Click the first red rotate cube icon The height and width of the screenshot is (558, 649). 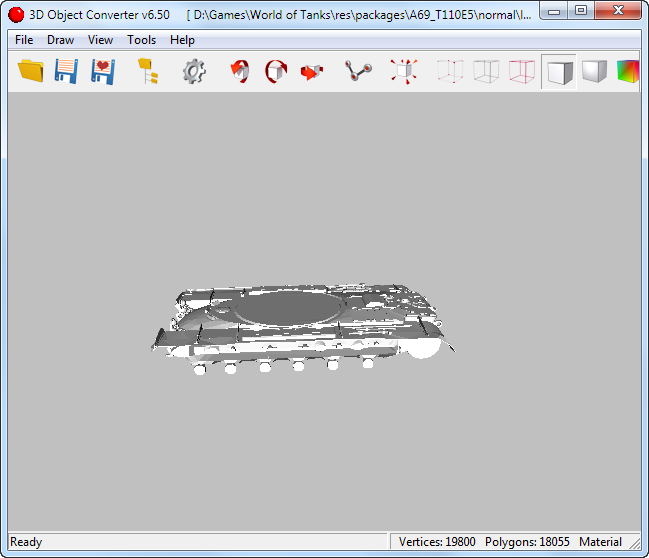[x=240, y=71]
